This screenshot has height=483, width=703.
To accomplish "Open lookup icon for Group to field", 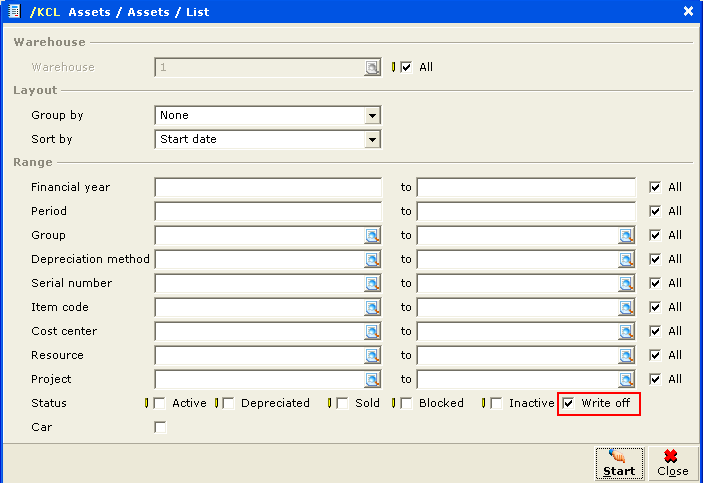I will (x=626, y=235).
